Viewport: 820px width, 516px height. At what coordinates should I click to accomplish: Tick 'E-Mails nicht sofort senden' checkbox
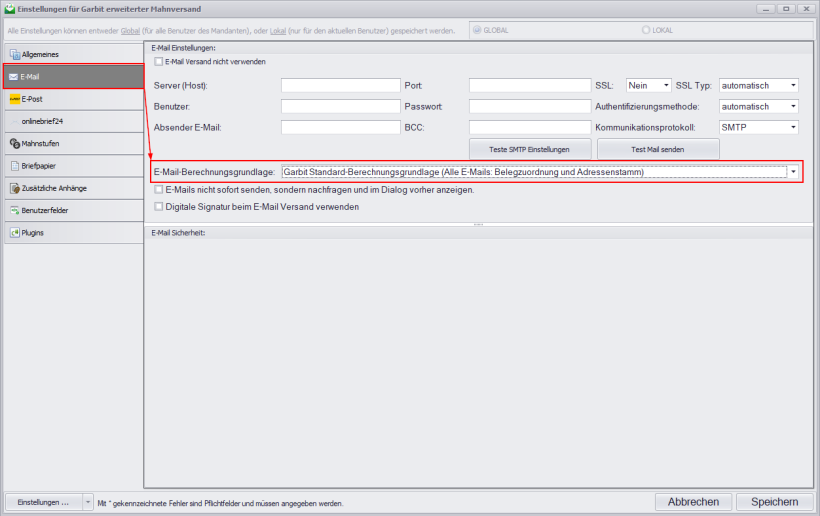158,189
